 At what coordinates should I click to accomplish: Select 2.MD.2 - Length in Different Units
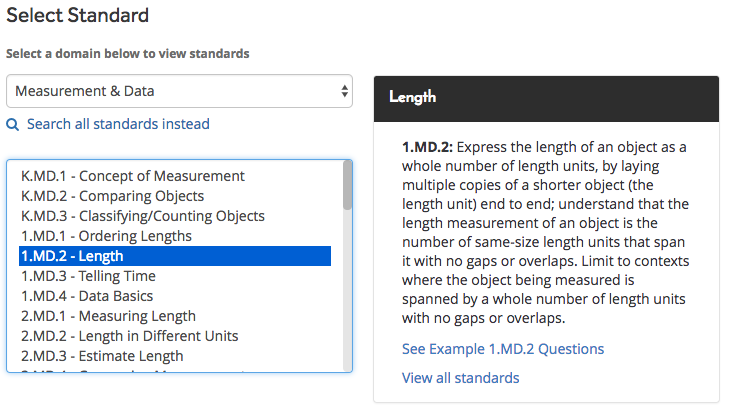129,336
